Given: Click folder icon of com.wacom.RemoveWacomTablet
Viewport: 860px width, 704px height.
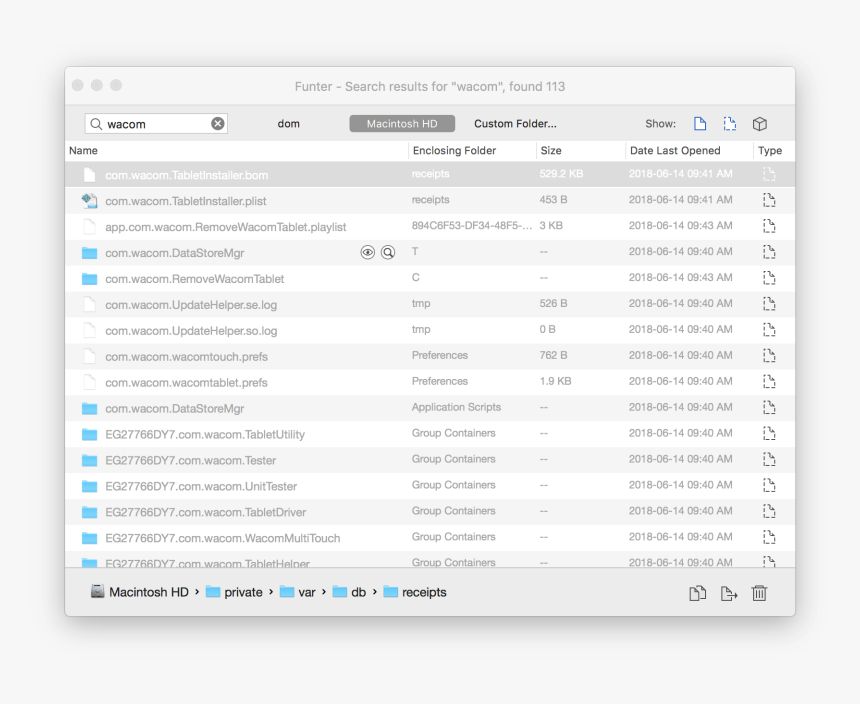Looking at the screenshot, I should [x=89, y=279].
